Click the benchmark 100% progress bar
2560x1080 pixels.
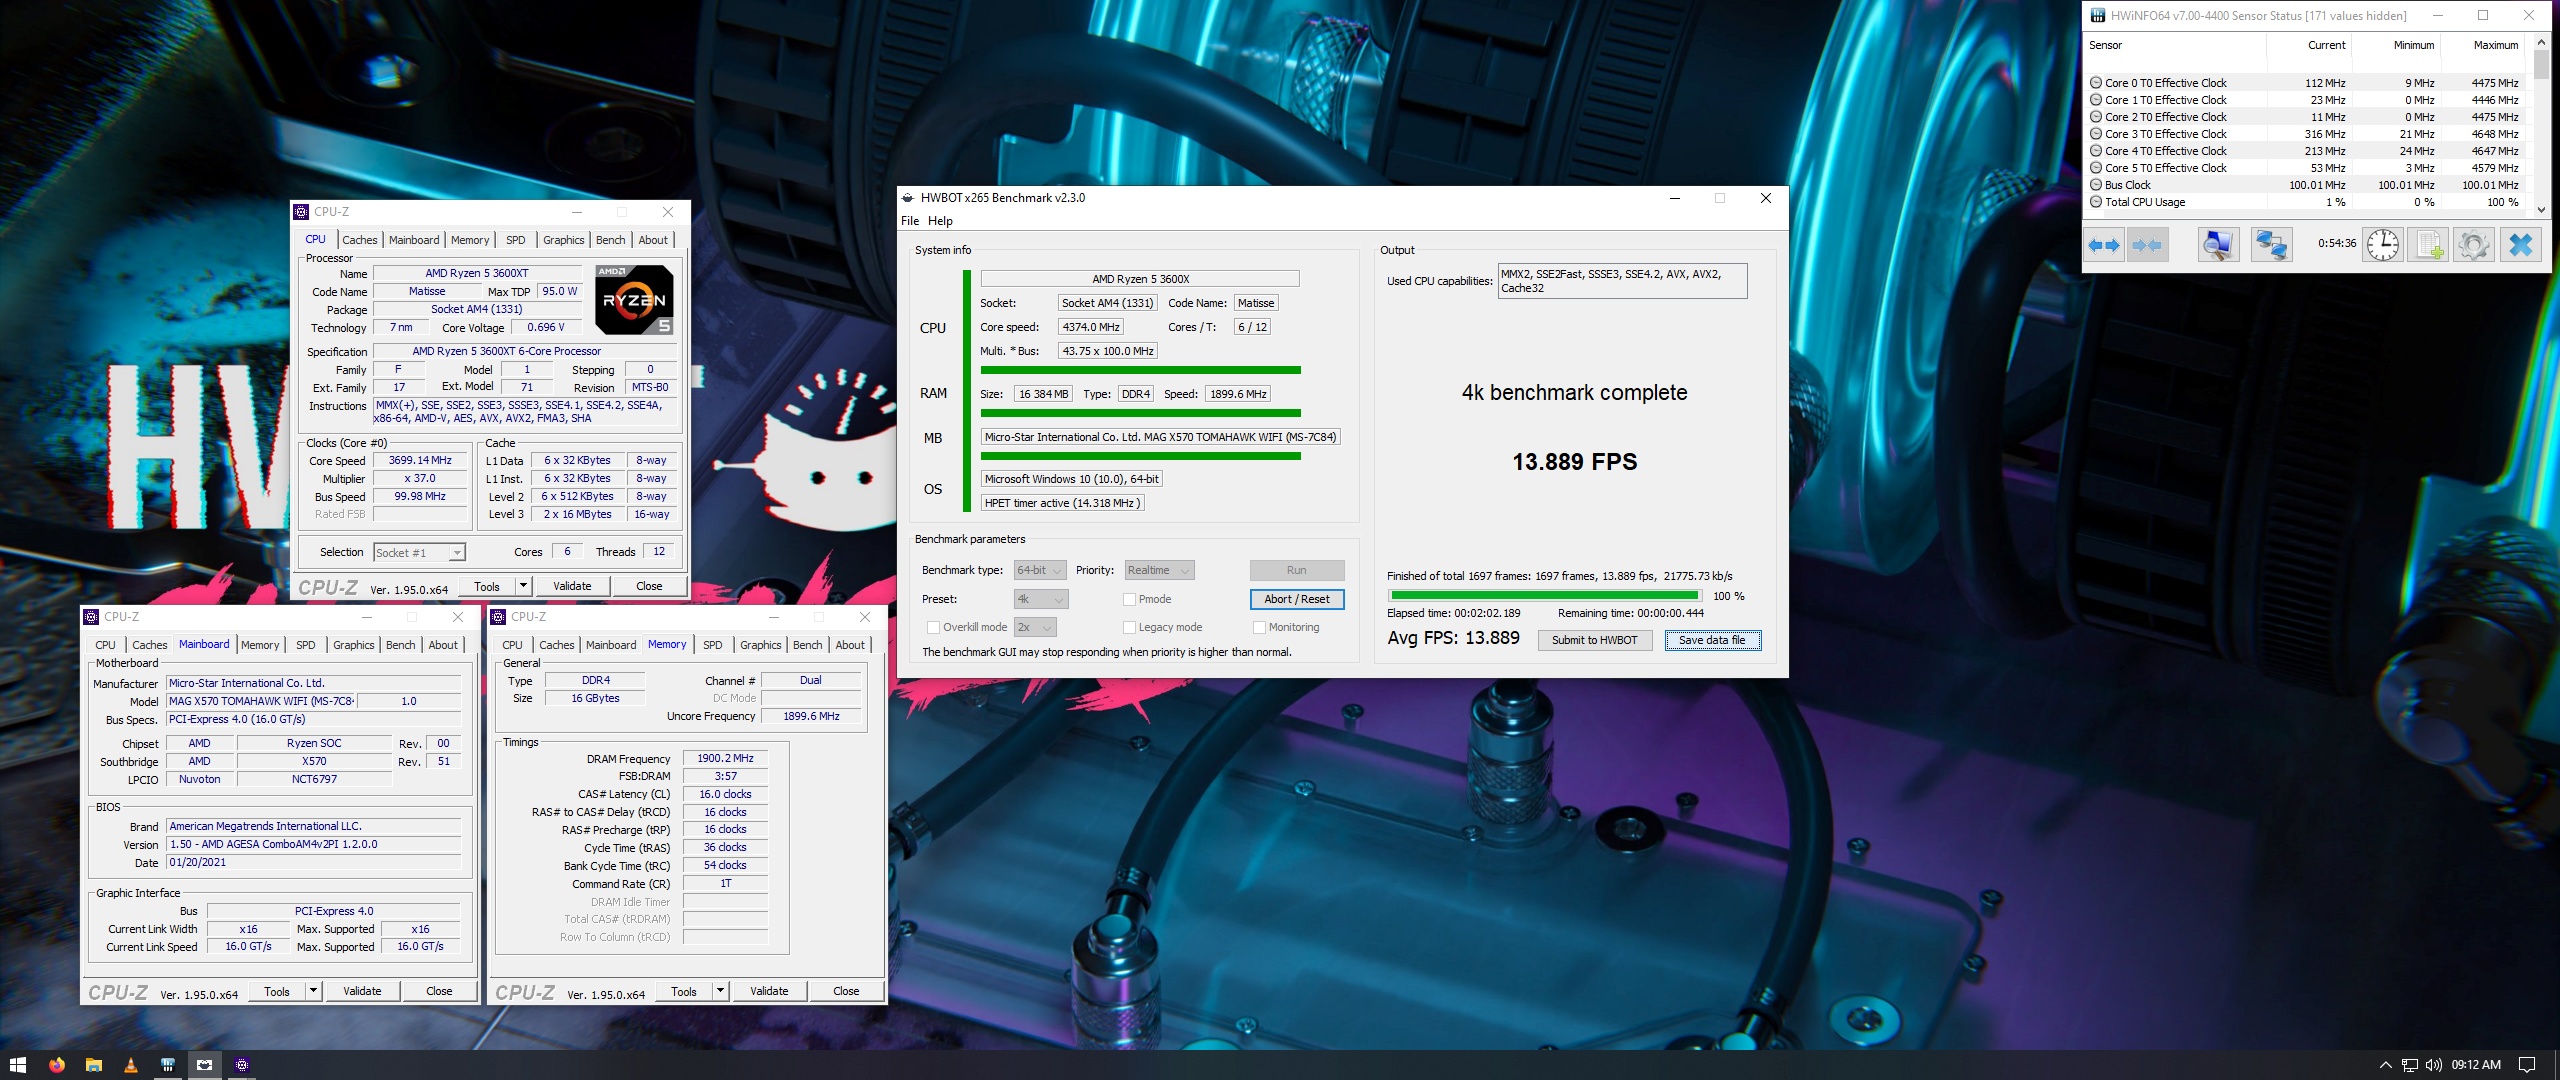tap(1544, 596)
